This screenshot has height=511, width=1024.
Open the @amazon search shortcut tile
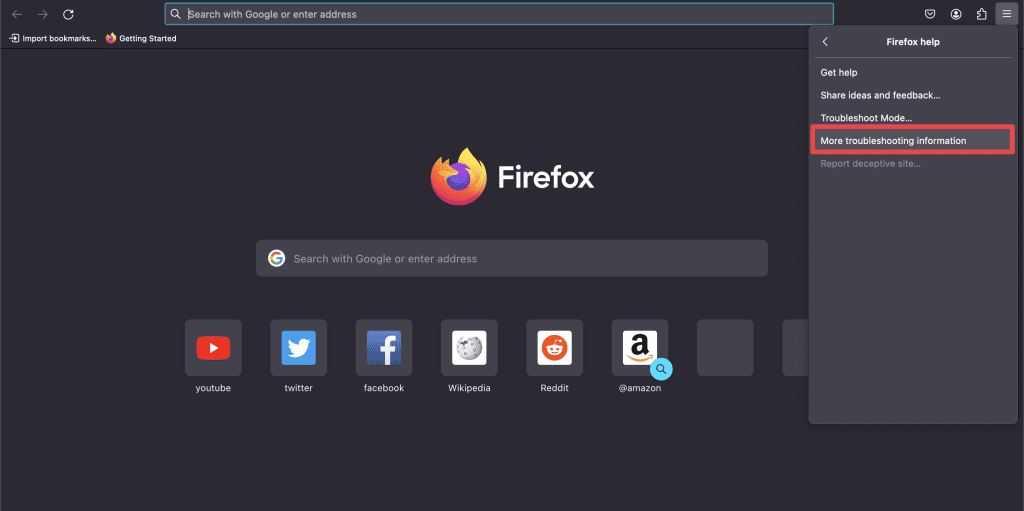[x=640, y=348]
